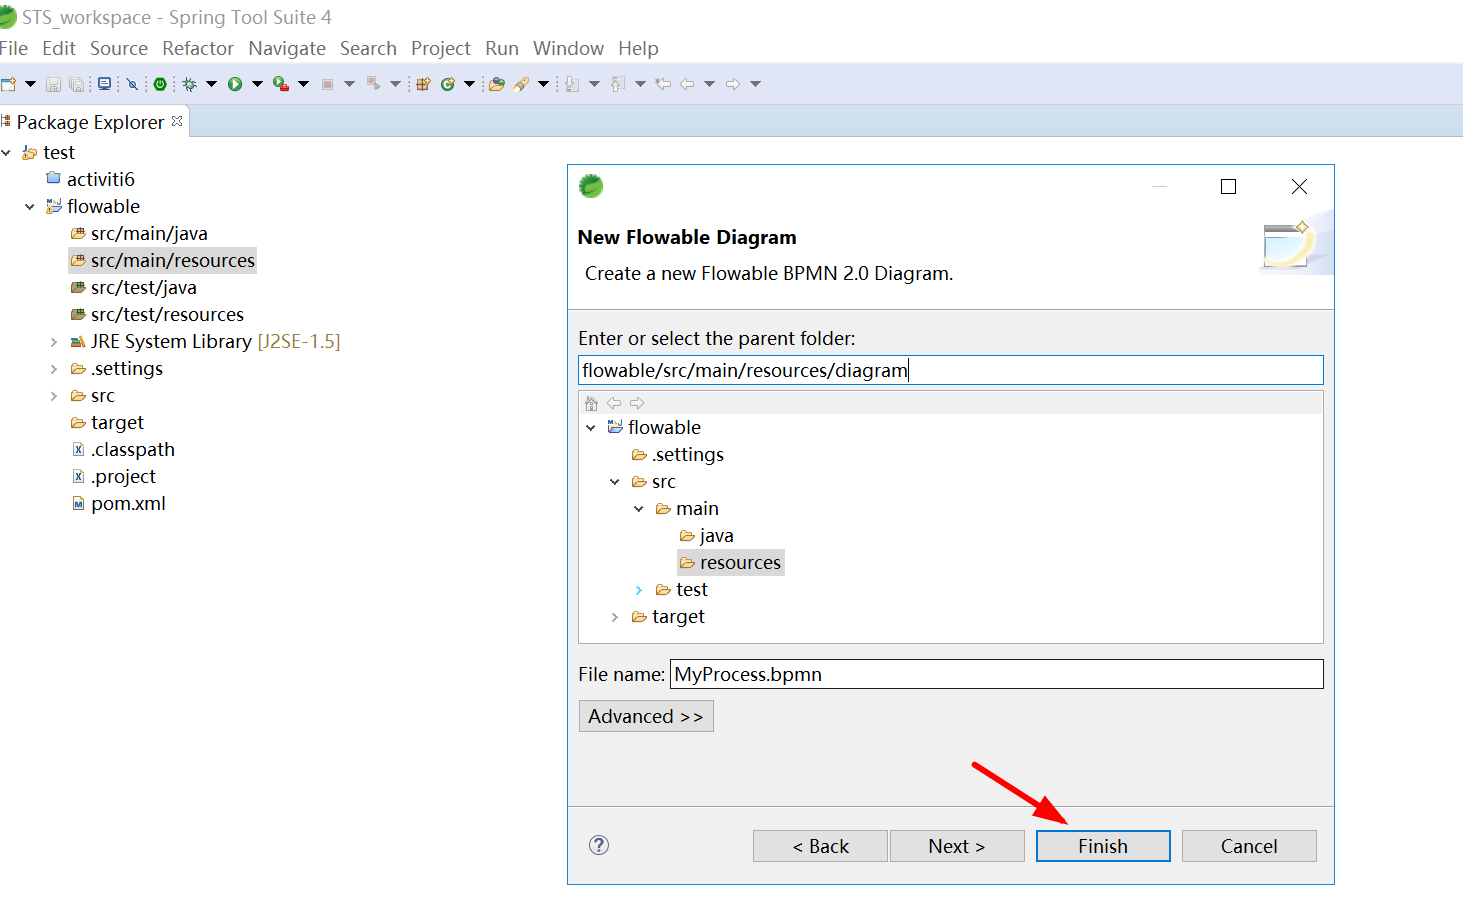Collapse the main folder in dialog tree
Viewport: 1463px width, 921px height.
[639, 509]
